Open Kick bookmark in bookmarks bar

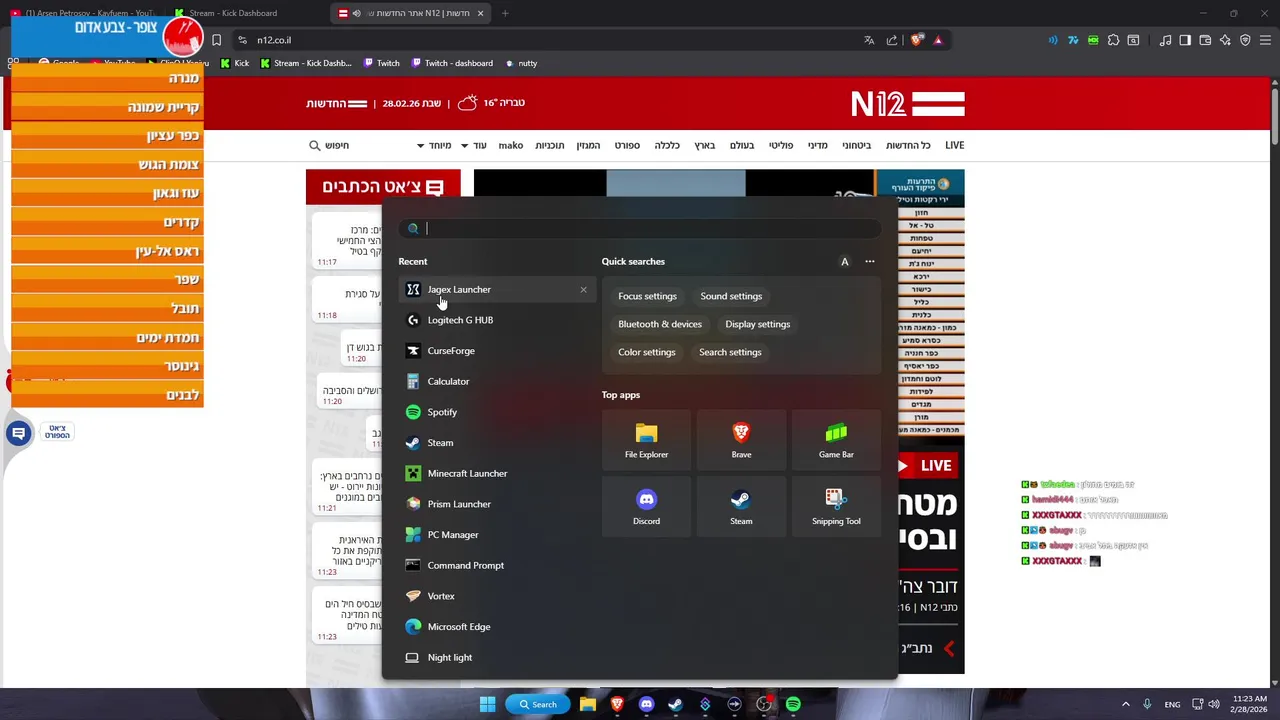point(235,63)
